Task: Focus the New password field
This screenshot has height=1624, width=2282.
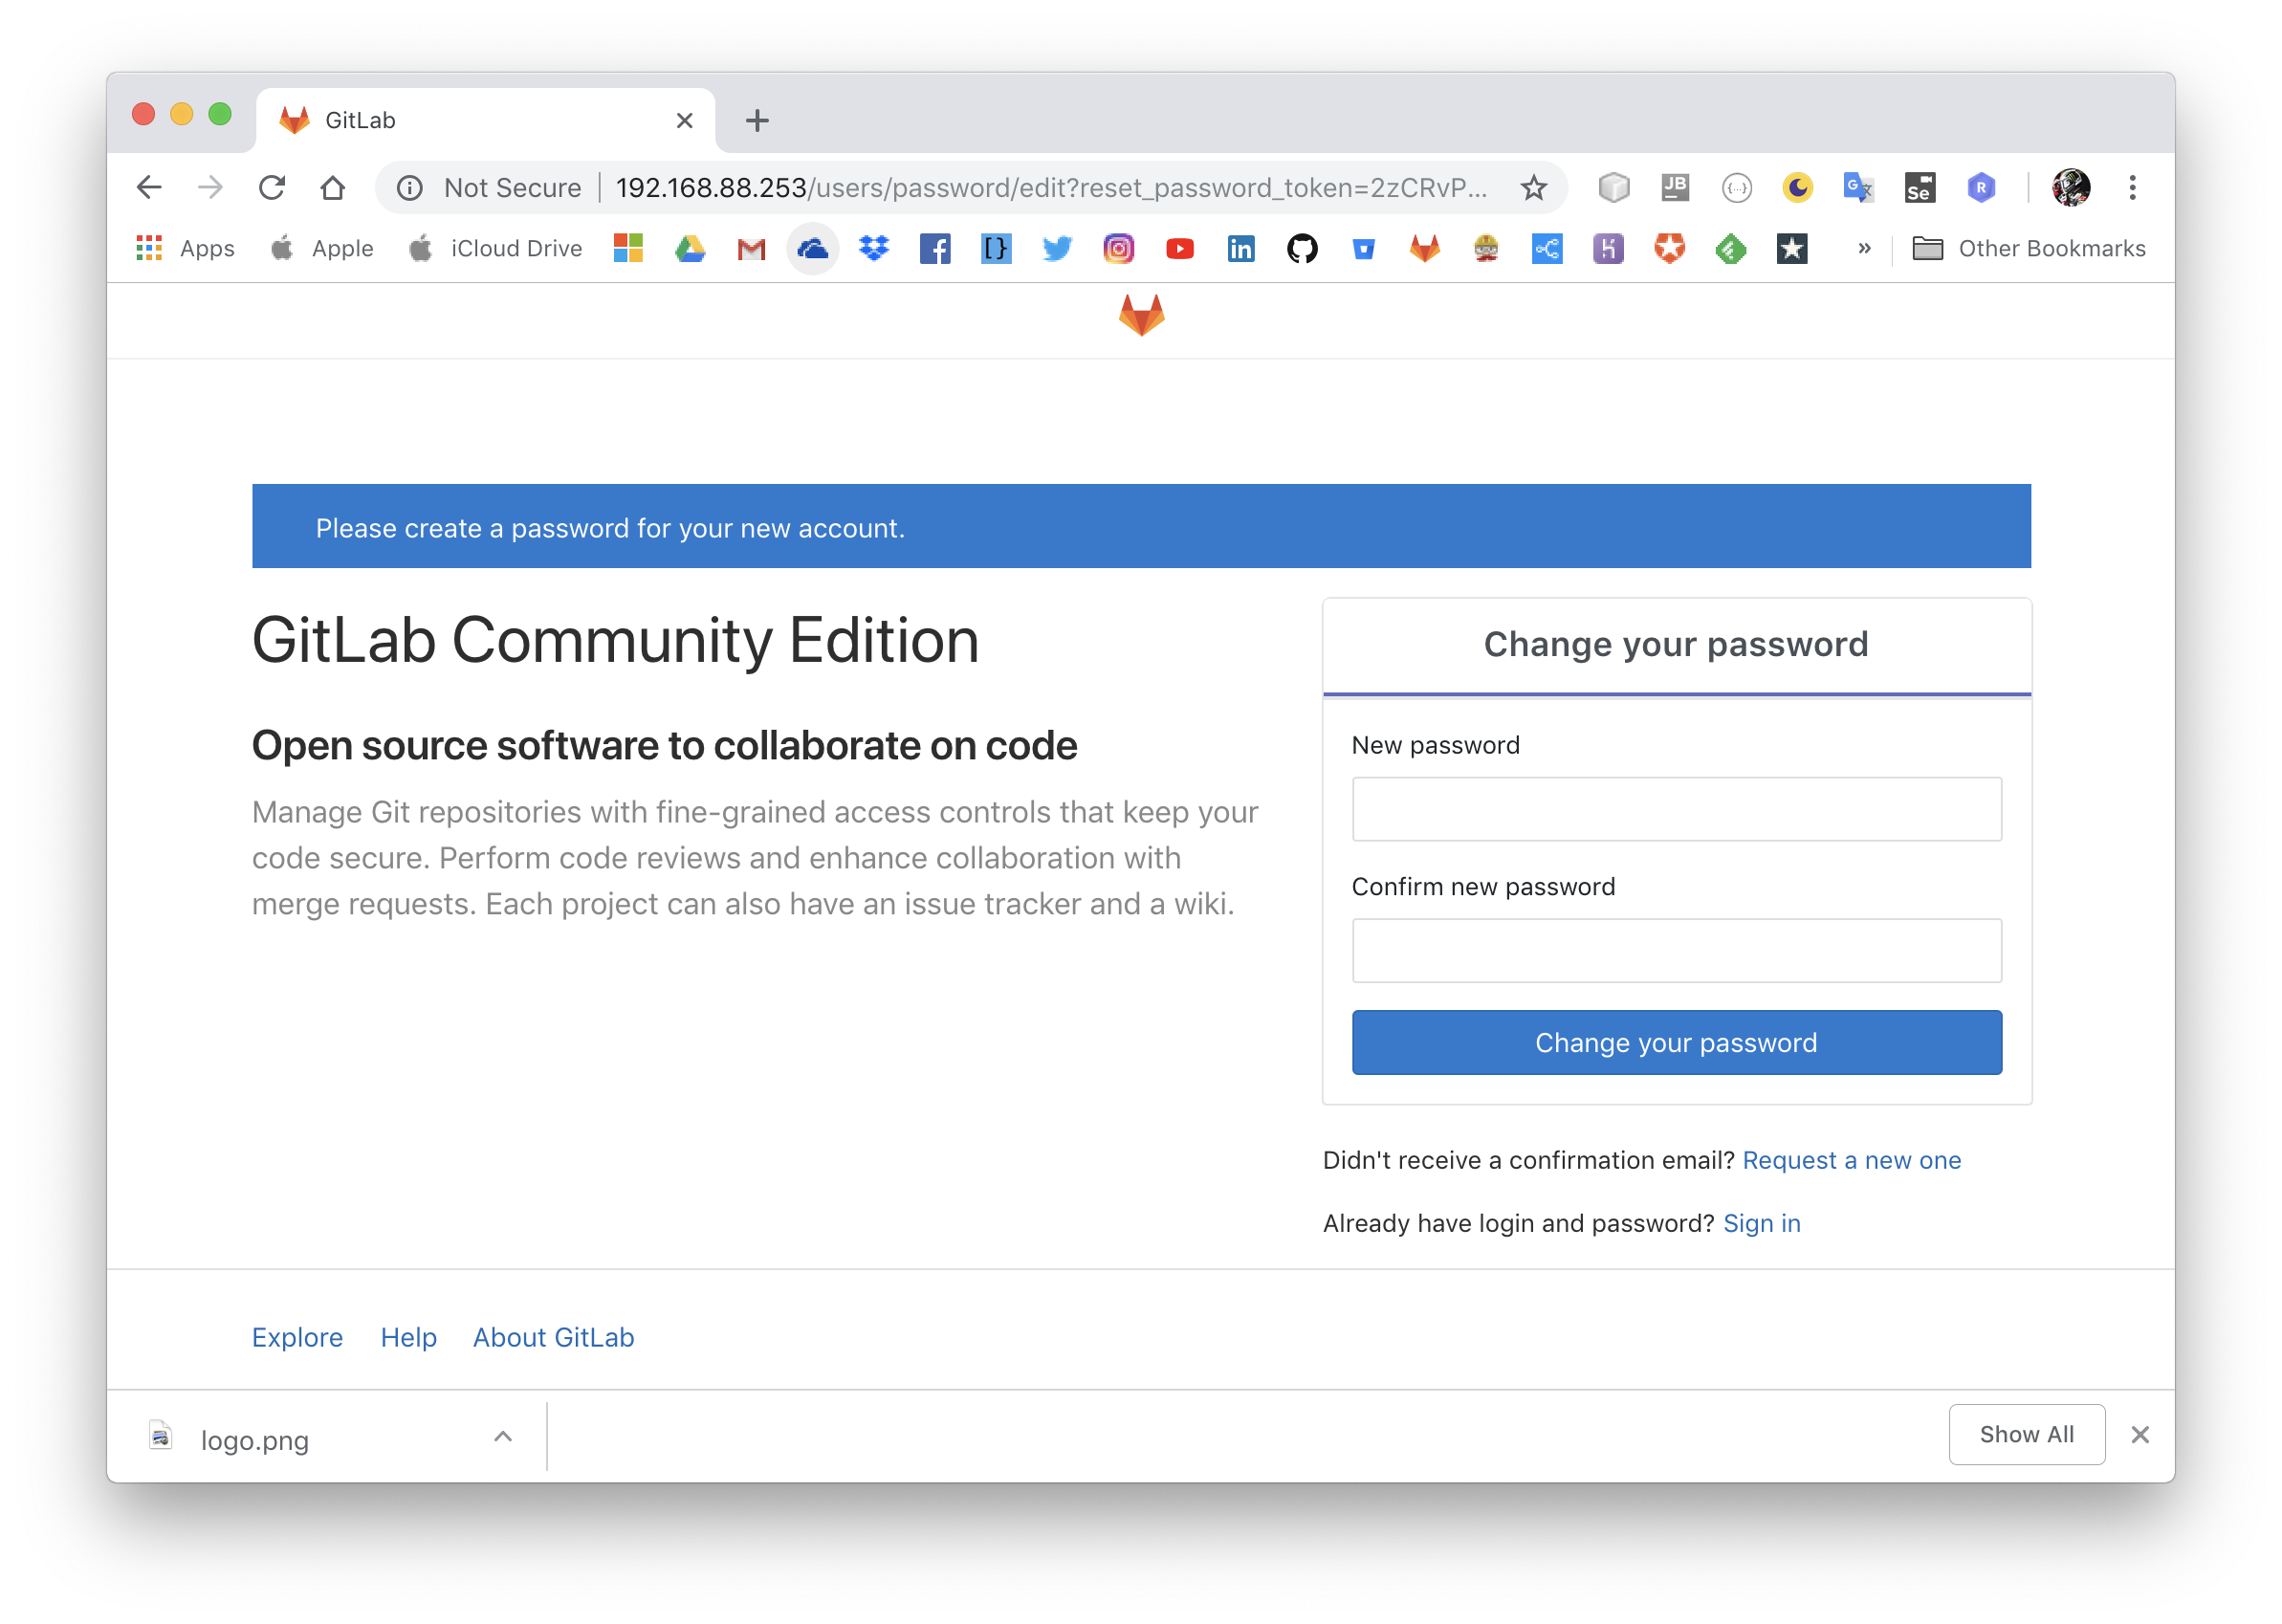Action: [1676, 809]
